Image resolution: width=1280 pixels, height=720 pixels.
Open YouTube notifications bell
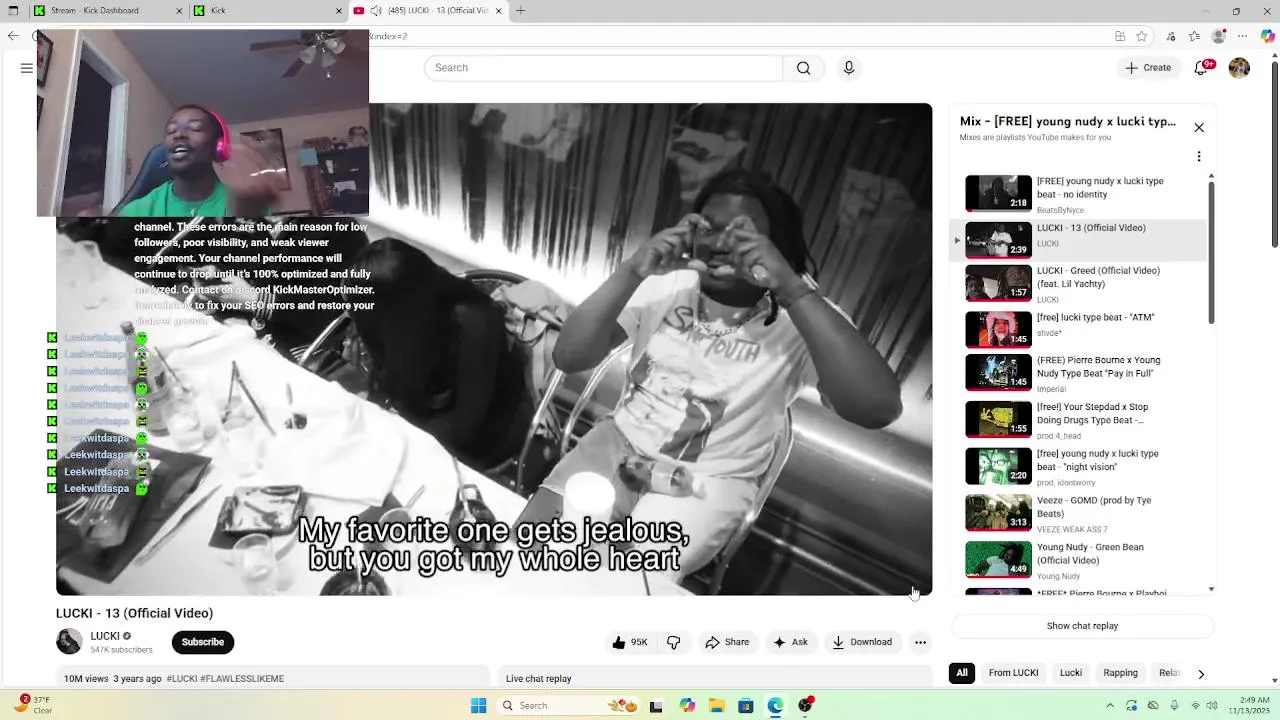coord(1202,68)
